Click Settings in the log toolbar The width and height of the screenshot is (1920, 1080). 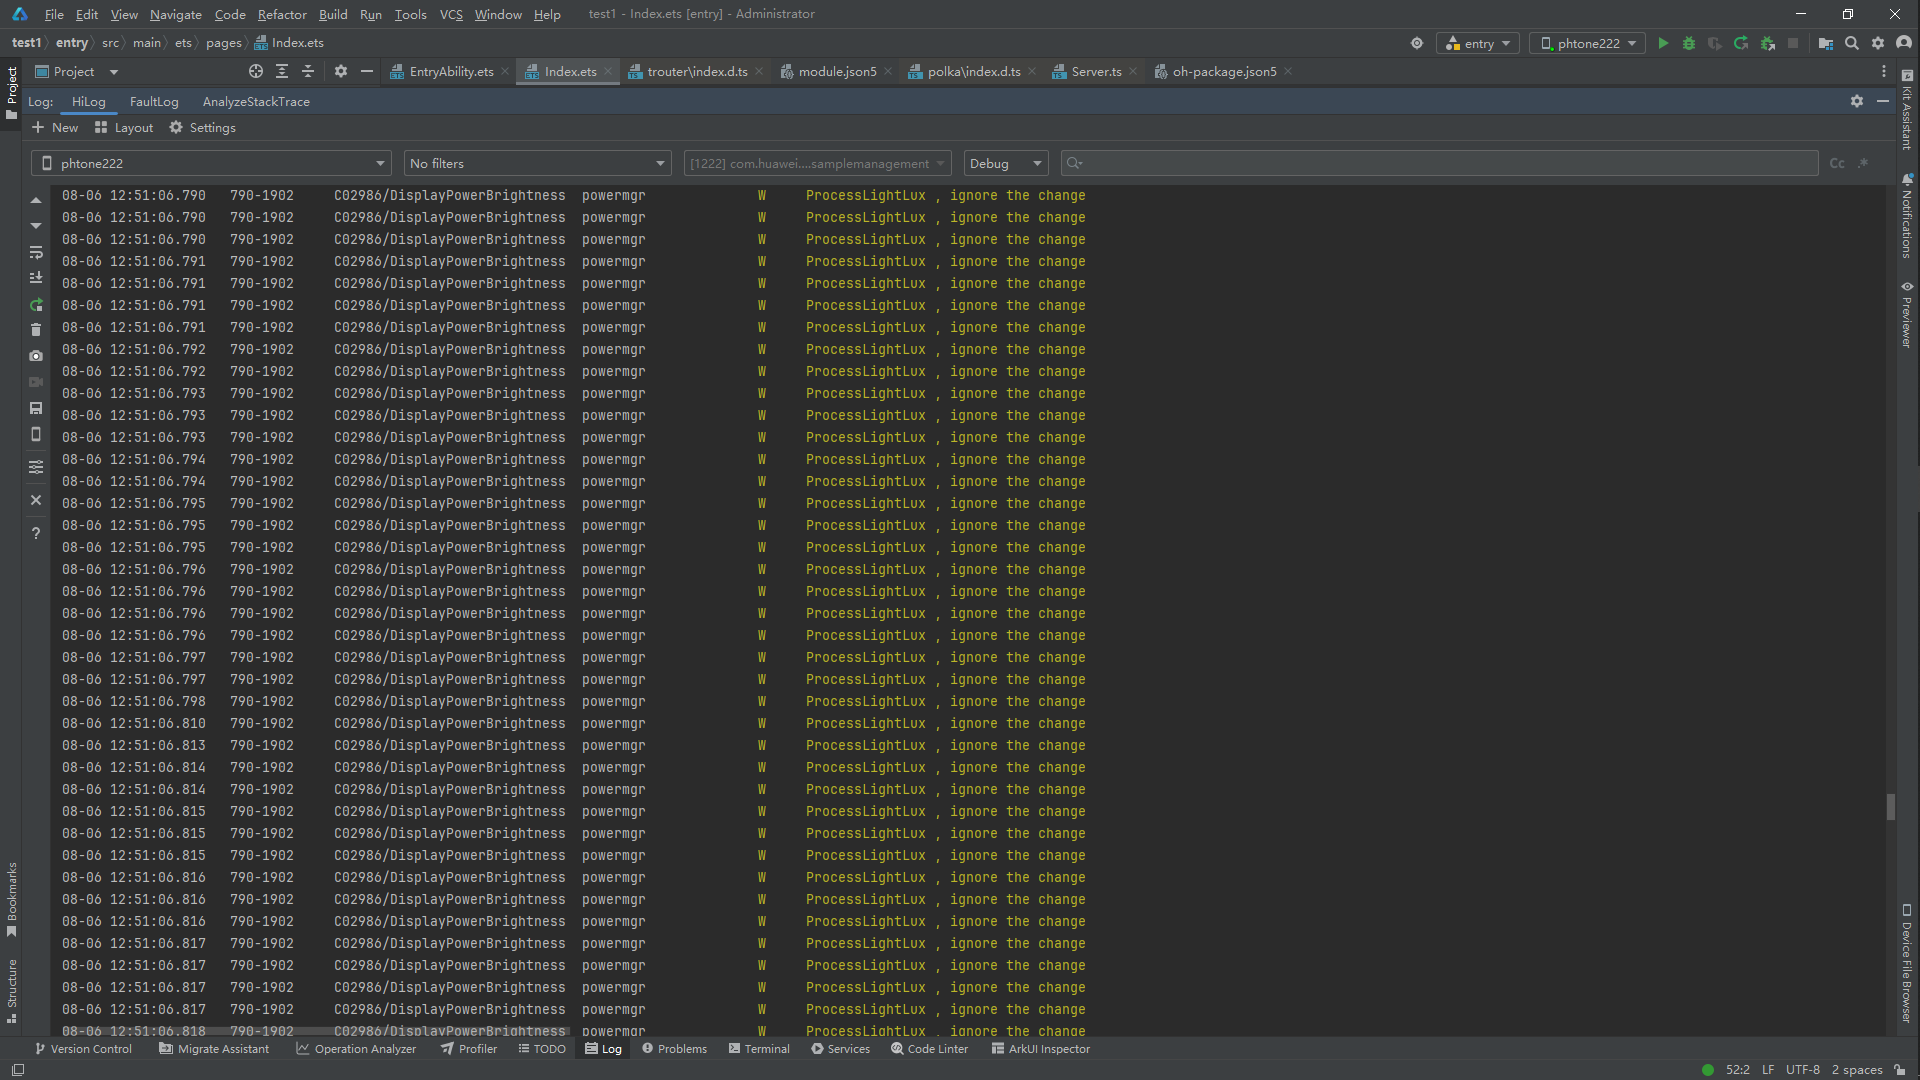click(x=202, y=127)
